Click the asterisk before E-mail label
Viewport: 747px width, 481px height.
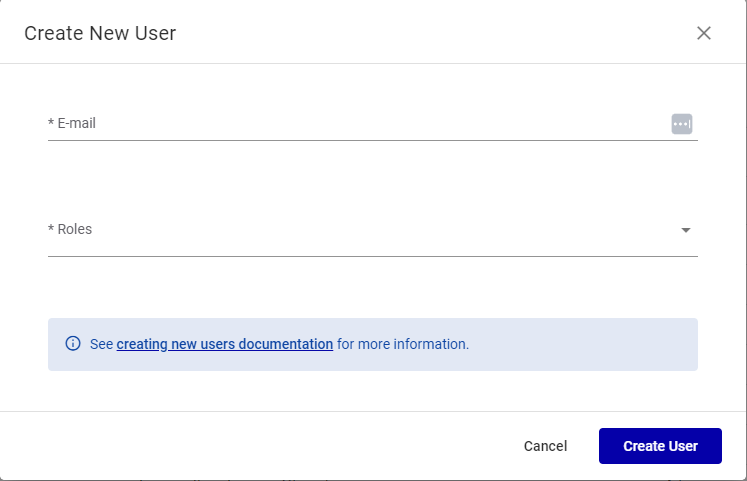tap(51, 123)
